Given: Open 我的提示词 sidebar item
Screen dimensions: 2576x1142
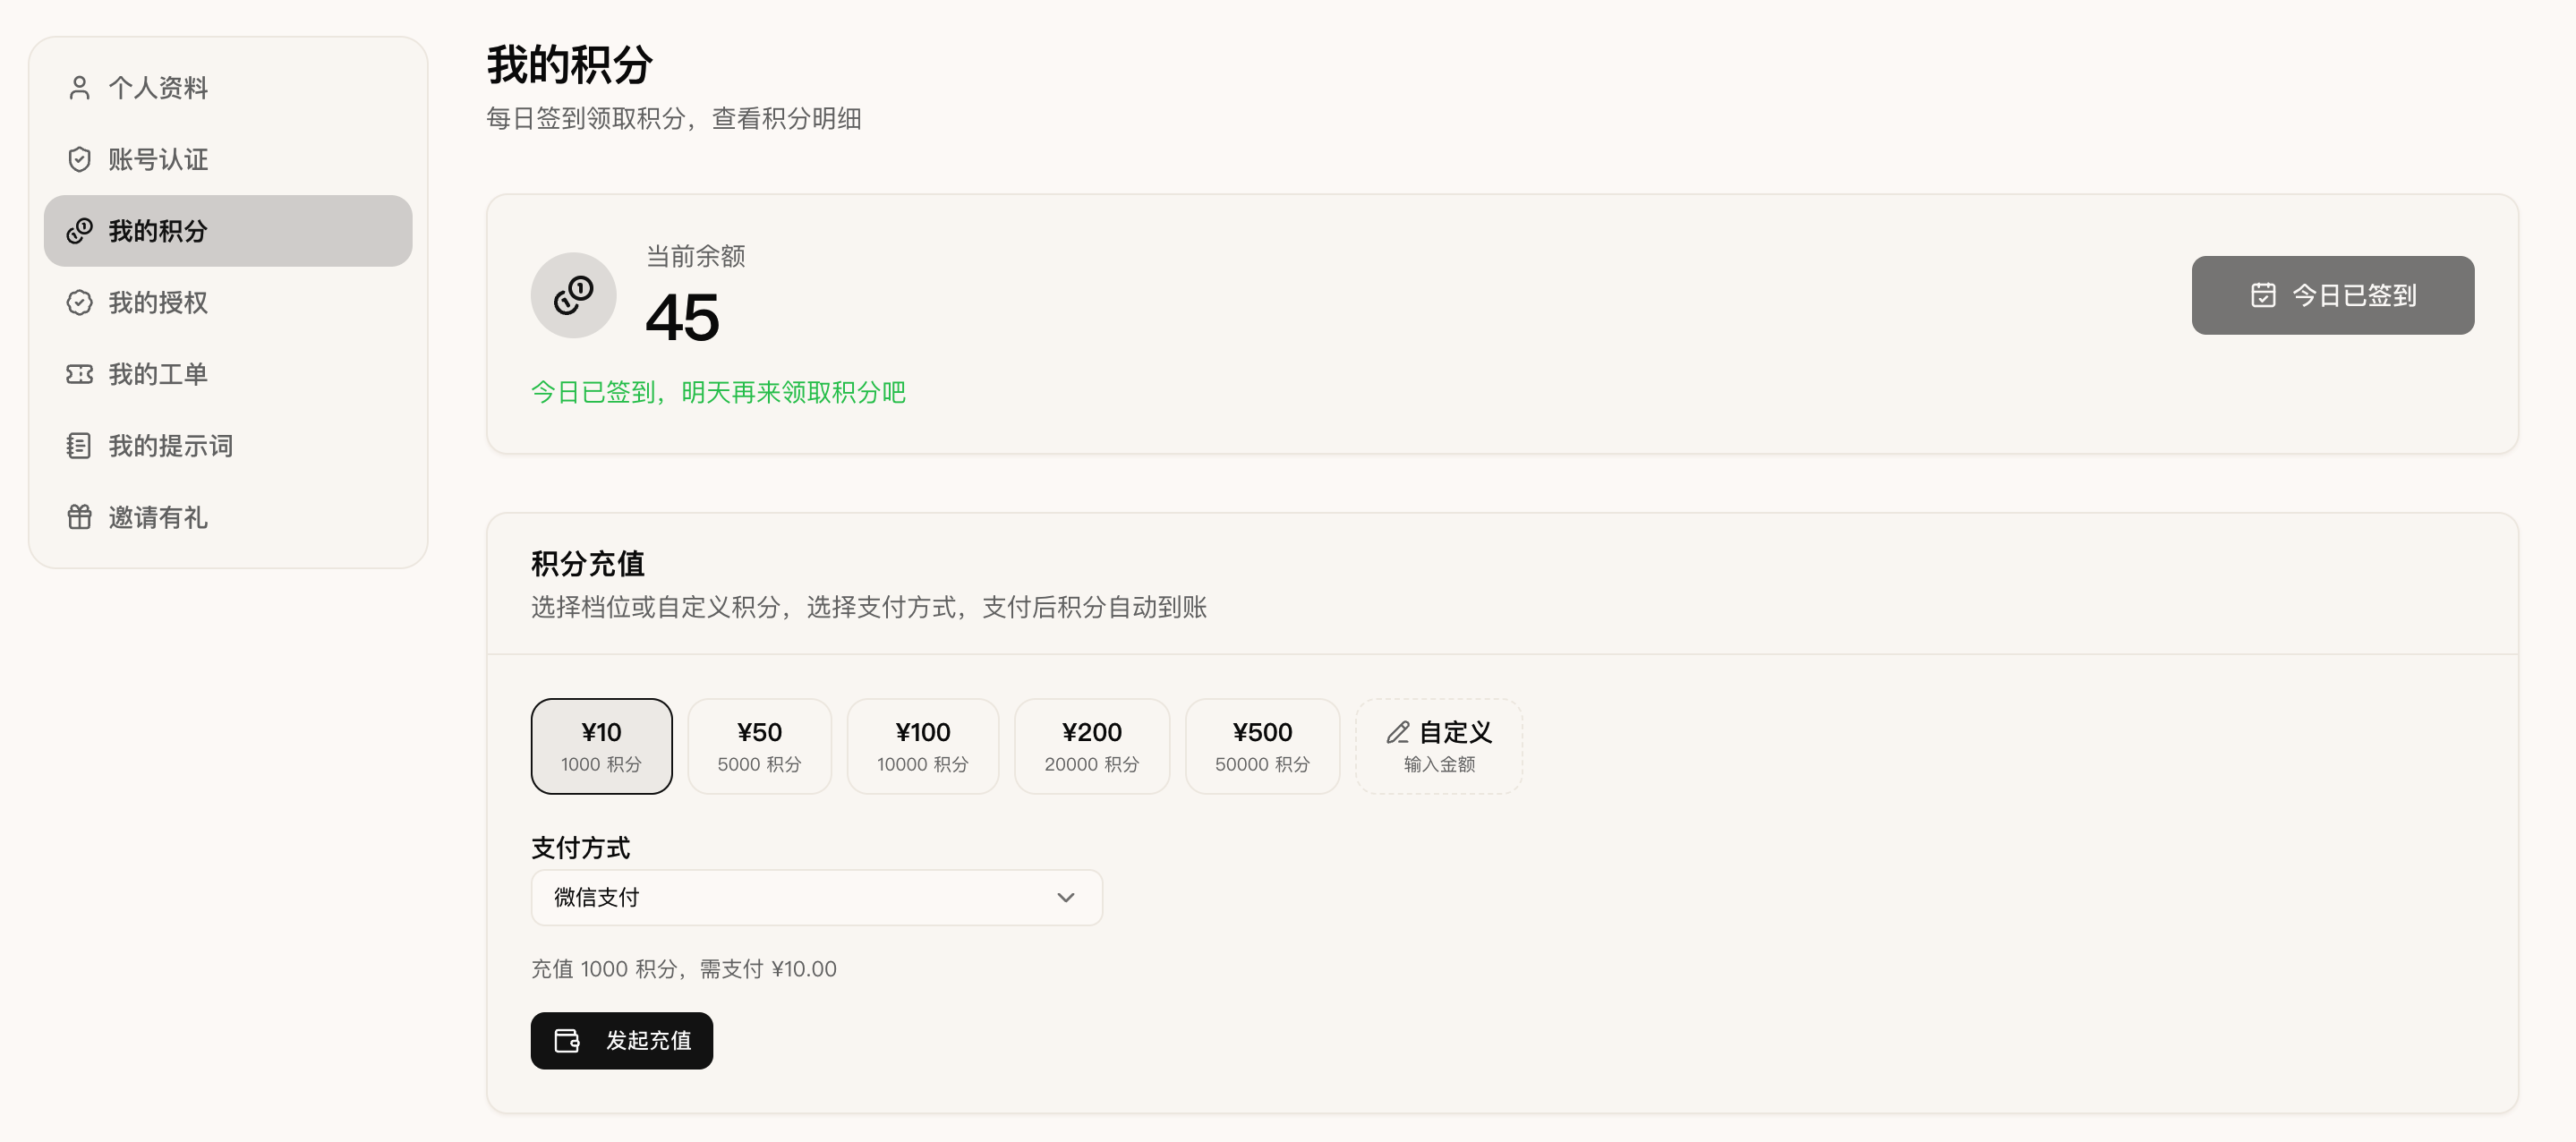Looking at the screenshot, I should (228, 446).
